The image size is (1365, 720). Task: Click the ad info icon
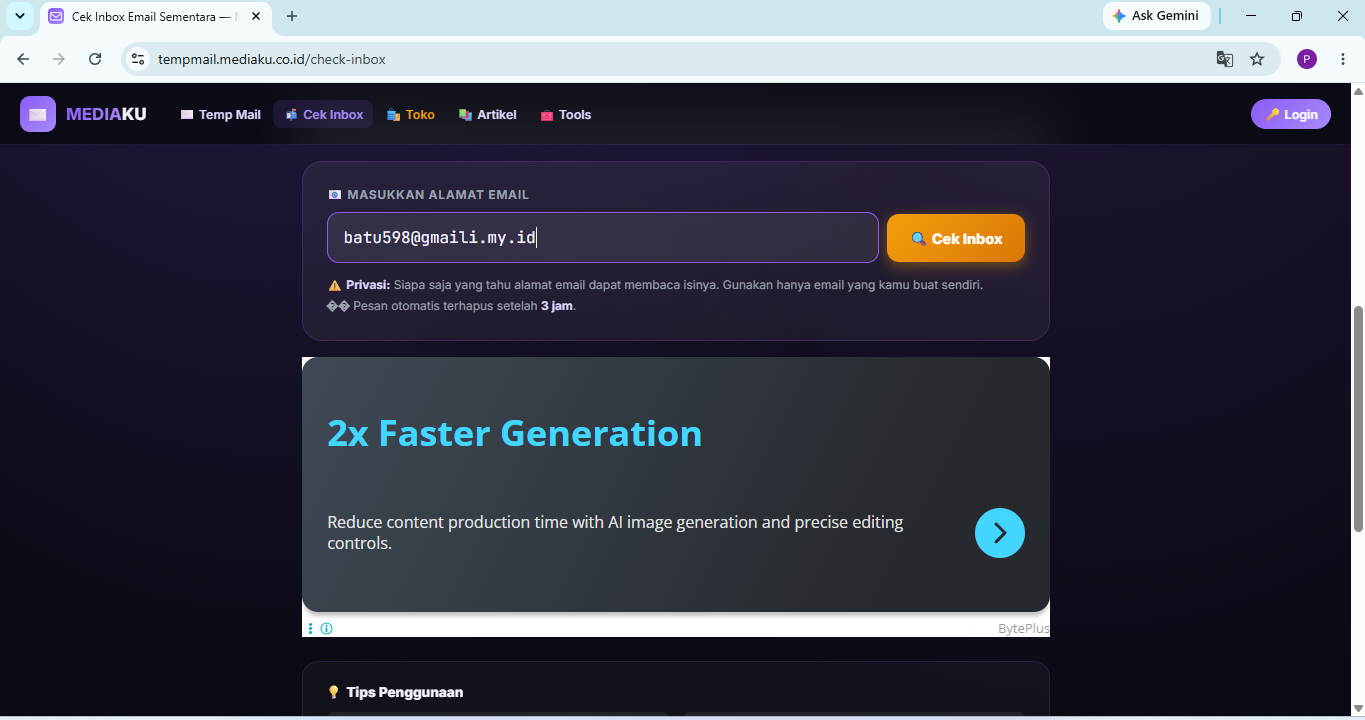tap(326, 629)
